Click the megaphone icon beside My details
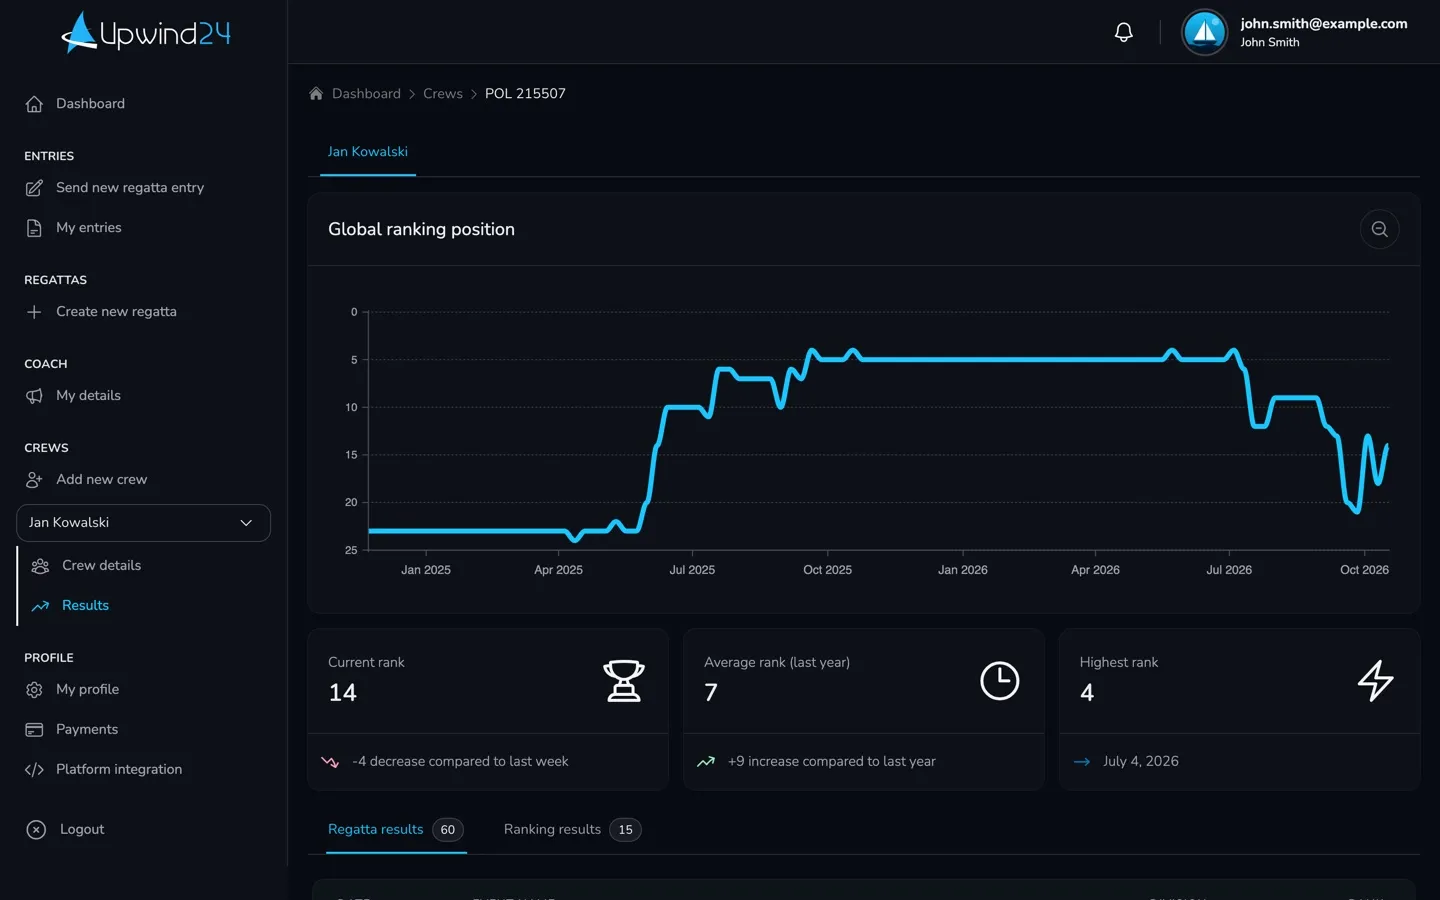Screen dimensions: 1440x900 point(34,396)
